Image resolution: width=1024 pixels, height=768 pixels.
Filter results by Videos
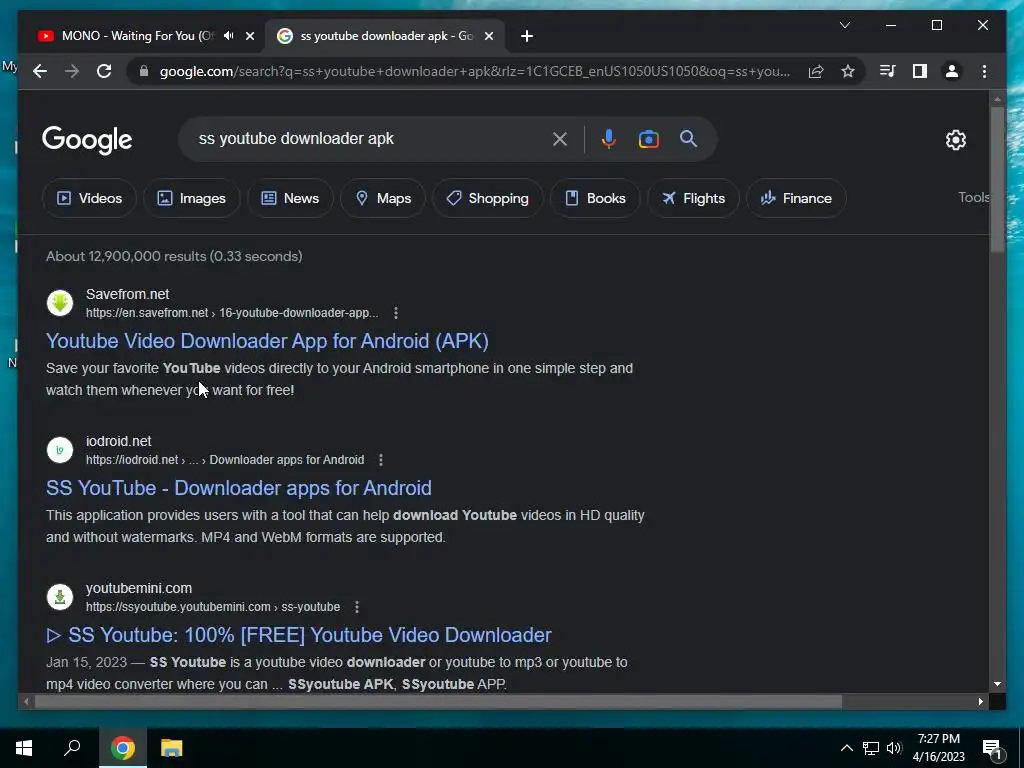click(x=89, y=198)
